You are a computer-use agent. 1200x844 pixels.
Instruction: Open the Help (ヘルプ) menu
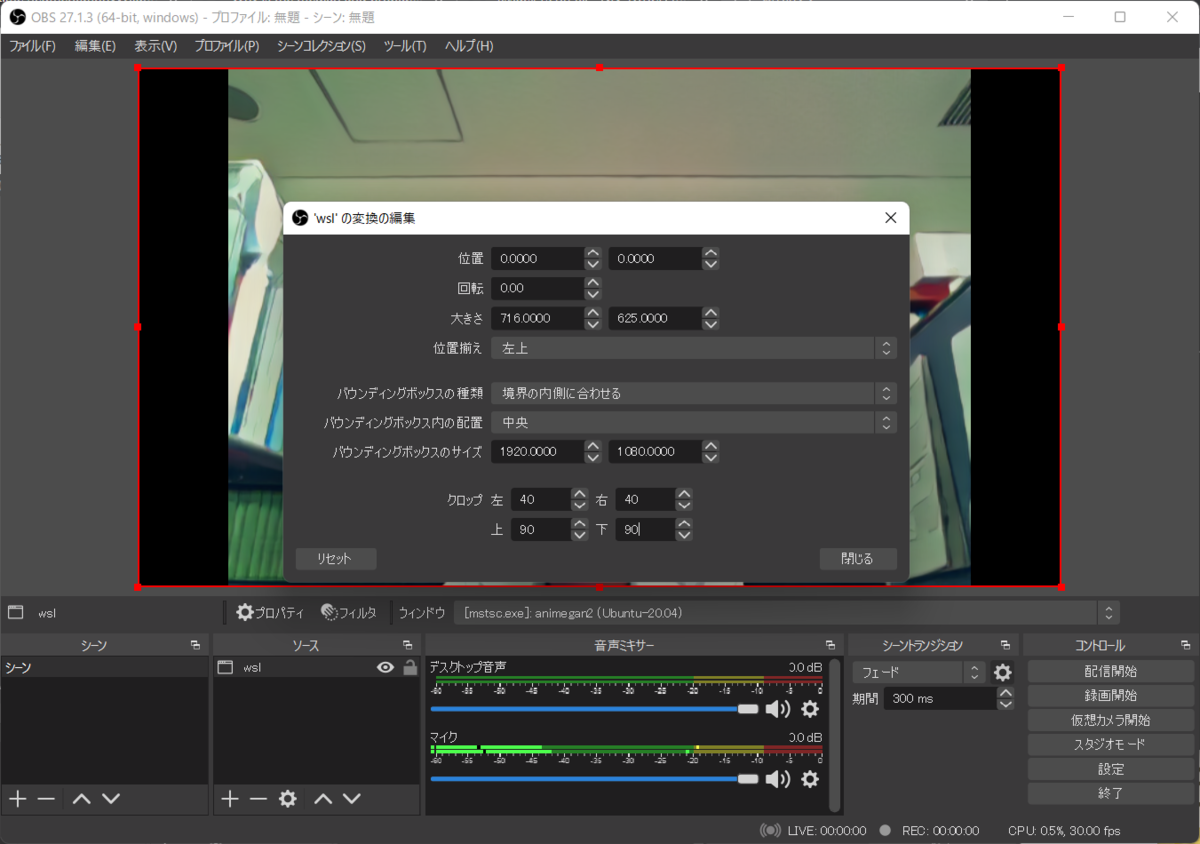[469, 46]
